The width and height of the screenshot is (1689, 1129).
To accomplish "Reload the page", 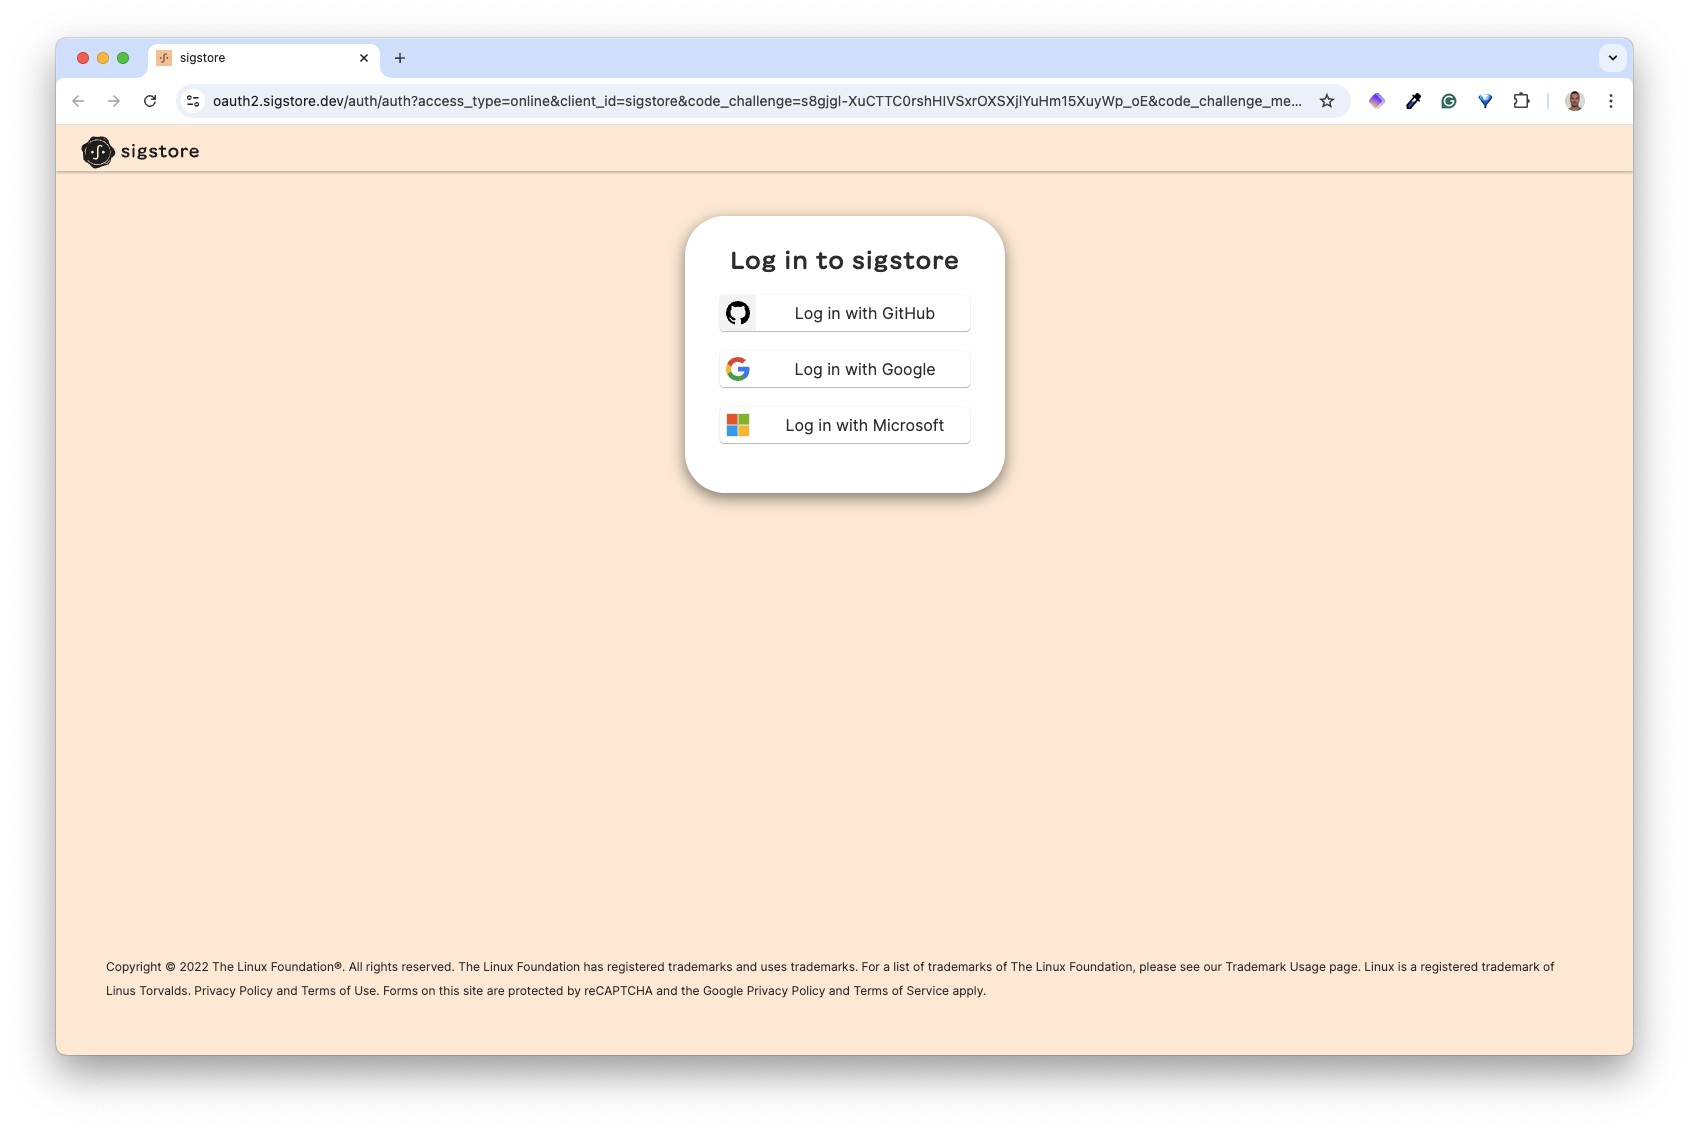I will pos(150,101).
